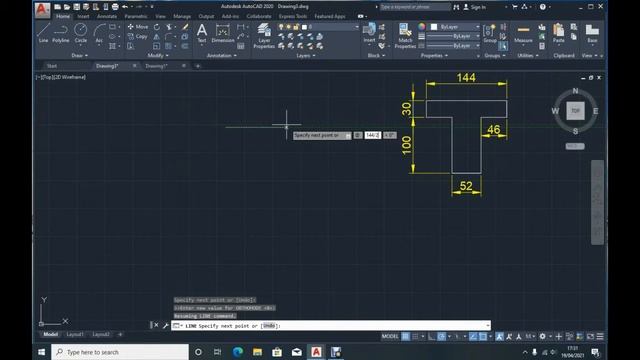
Task: Select the Line tool
Action: (x=43, y=33)
